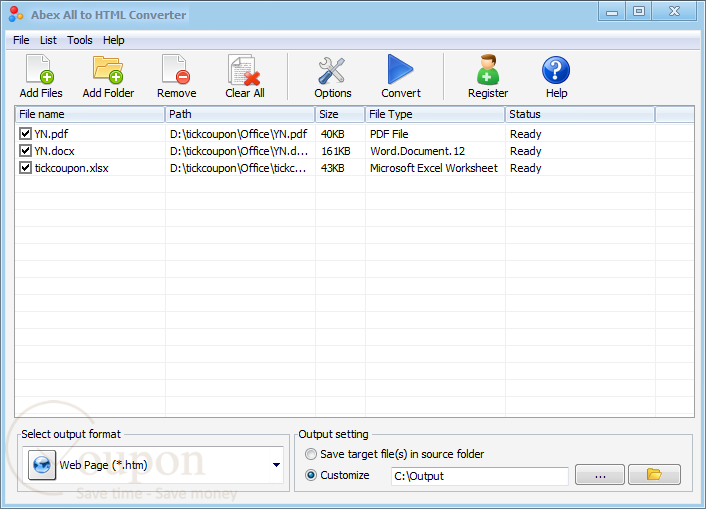Click the D:\tickcoupon\Office\YN.pdf path cell
This screenshot has width=706, height=509.
coord(239,134)
